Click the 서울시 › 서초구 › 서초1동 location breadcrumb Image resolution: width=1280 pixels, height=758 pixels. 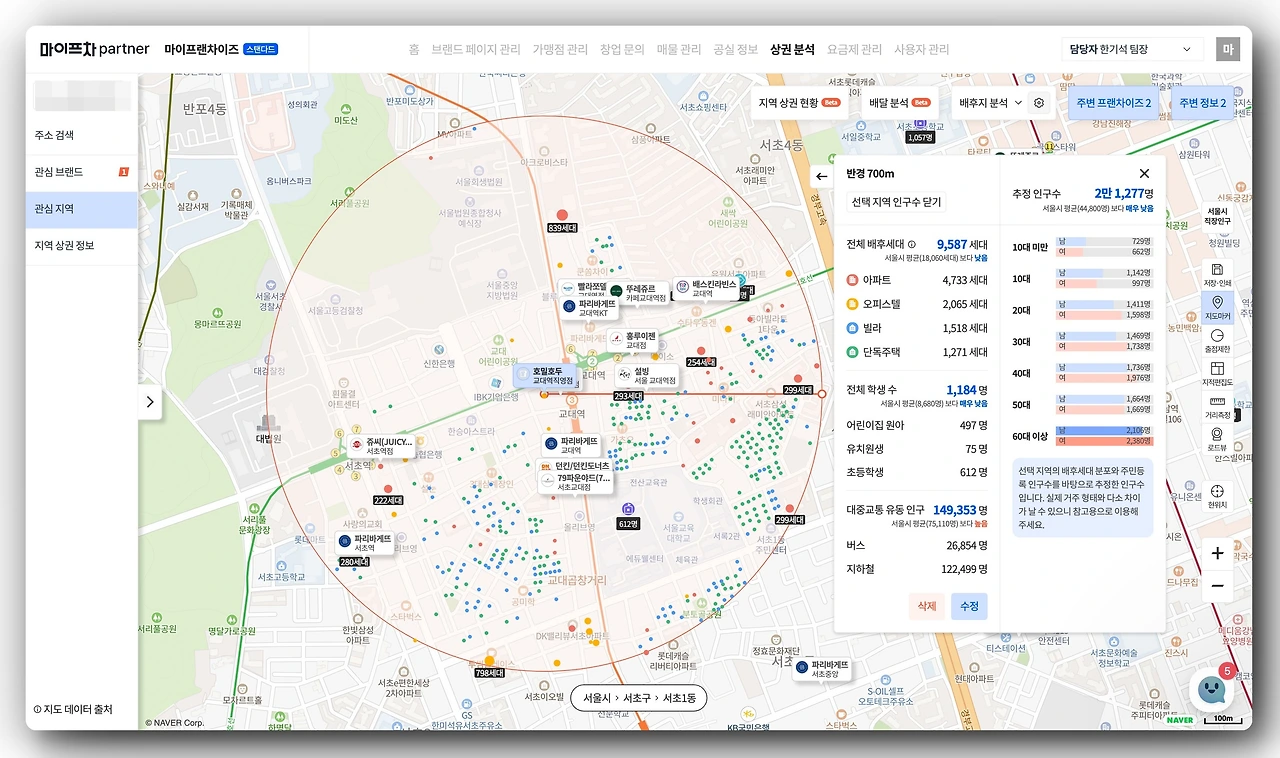(x=638, y=698)
